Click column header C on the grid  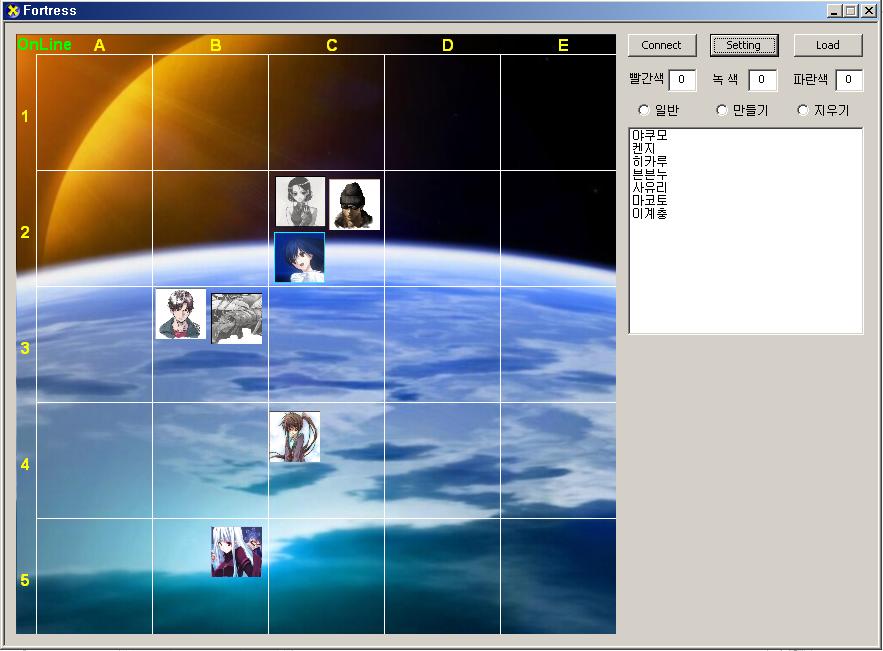click(332, 45)
